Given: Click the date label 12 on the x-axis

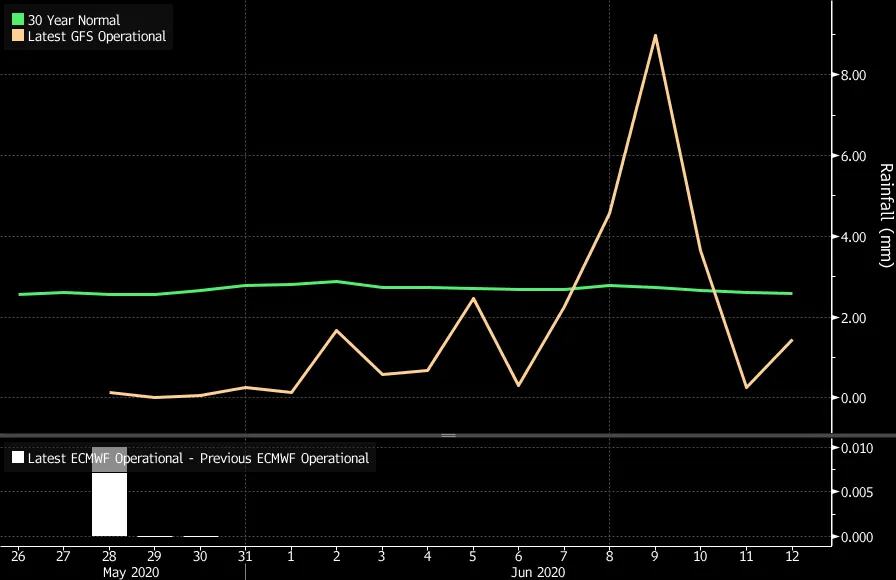Looking at the screenshot, I should pos(792,556).
